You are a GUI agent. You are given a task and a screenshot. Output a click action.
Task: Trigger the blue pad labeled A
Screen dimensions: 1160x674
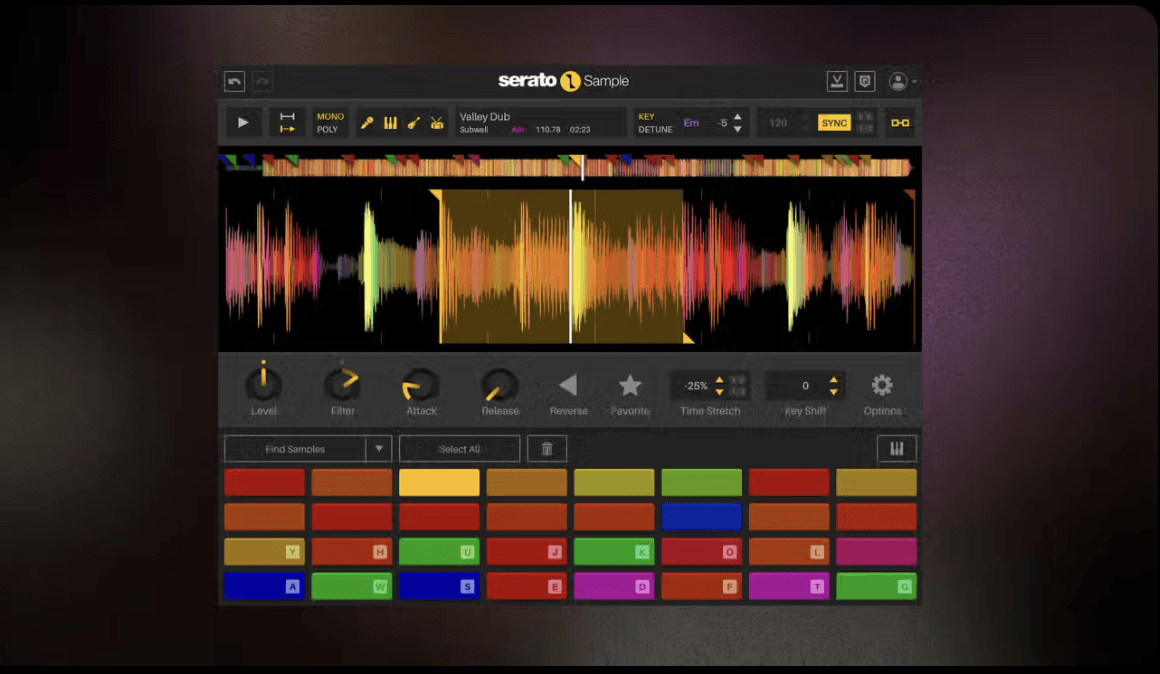pos(264,587)
